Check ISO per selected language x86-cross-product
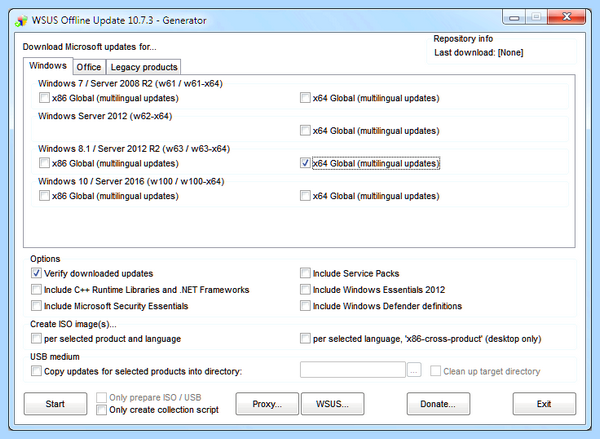Viewport: 600px width, 439px height. coord(305,339)
